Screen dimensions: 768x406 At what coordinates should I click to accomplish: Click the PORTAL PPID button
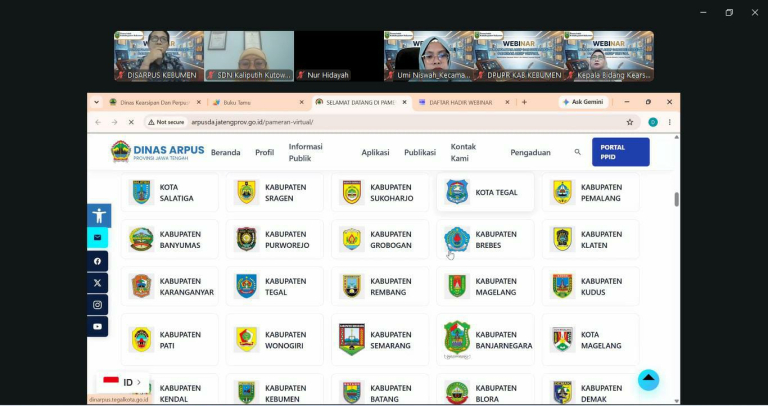tap(621, 152)
